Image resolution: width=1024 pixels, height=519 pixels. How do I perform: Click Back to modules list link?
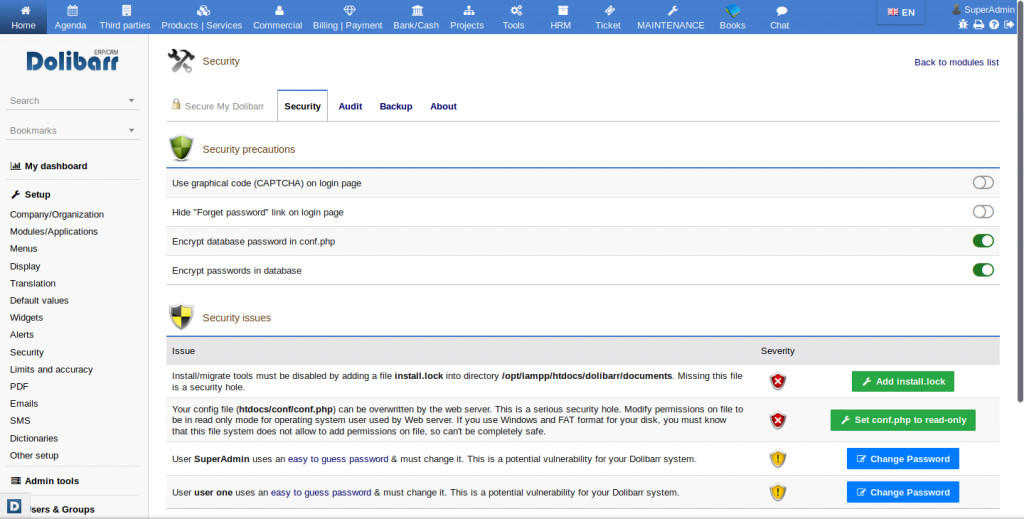956,62
